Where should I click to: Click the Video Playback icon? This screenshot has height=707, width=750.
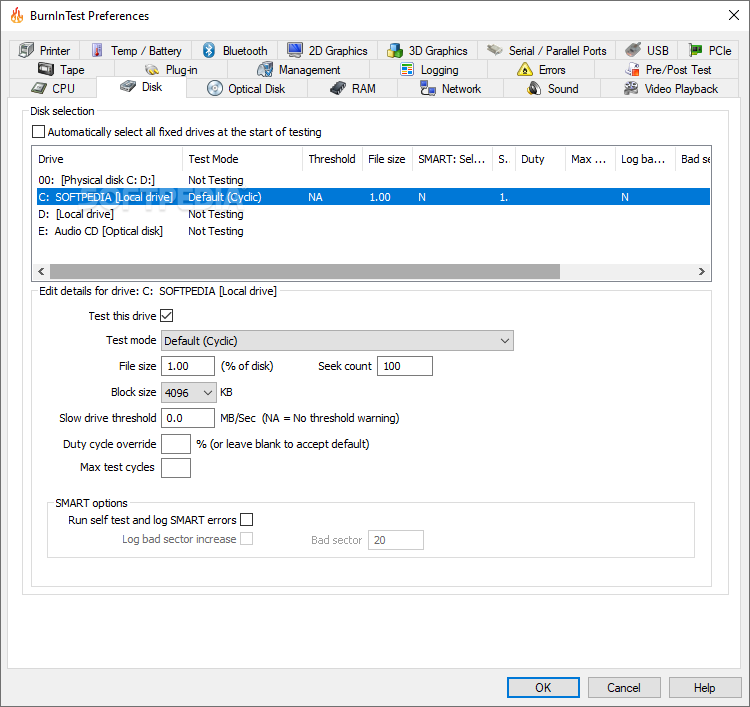(x=631, y=88)
